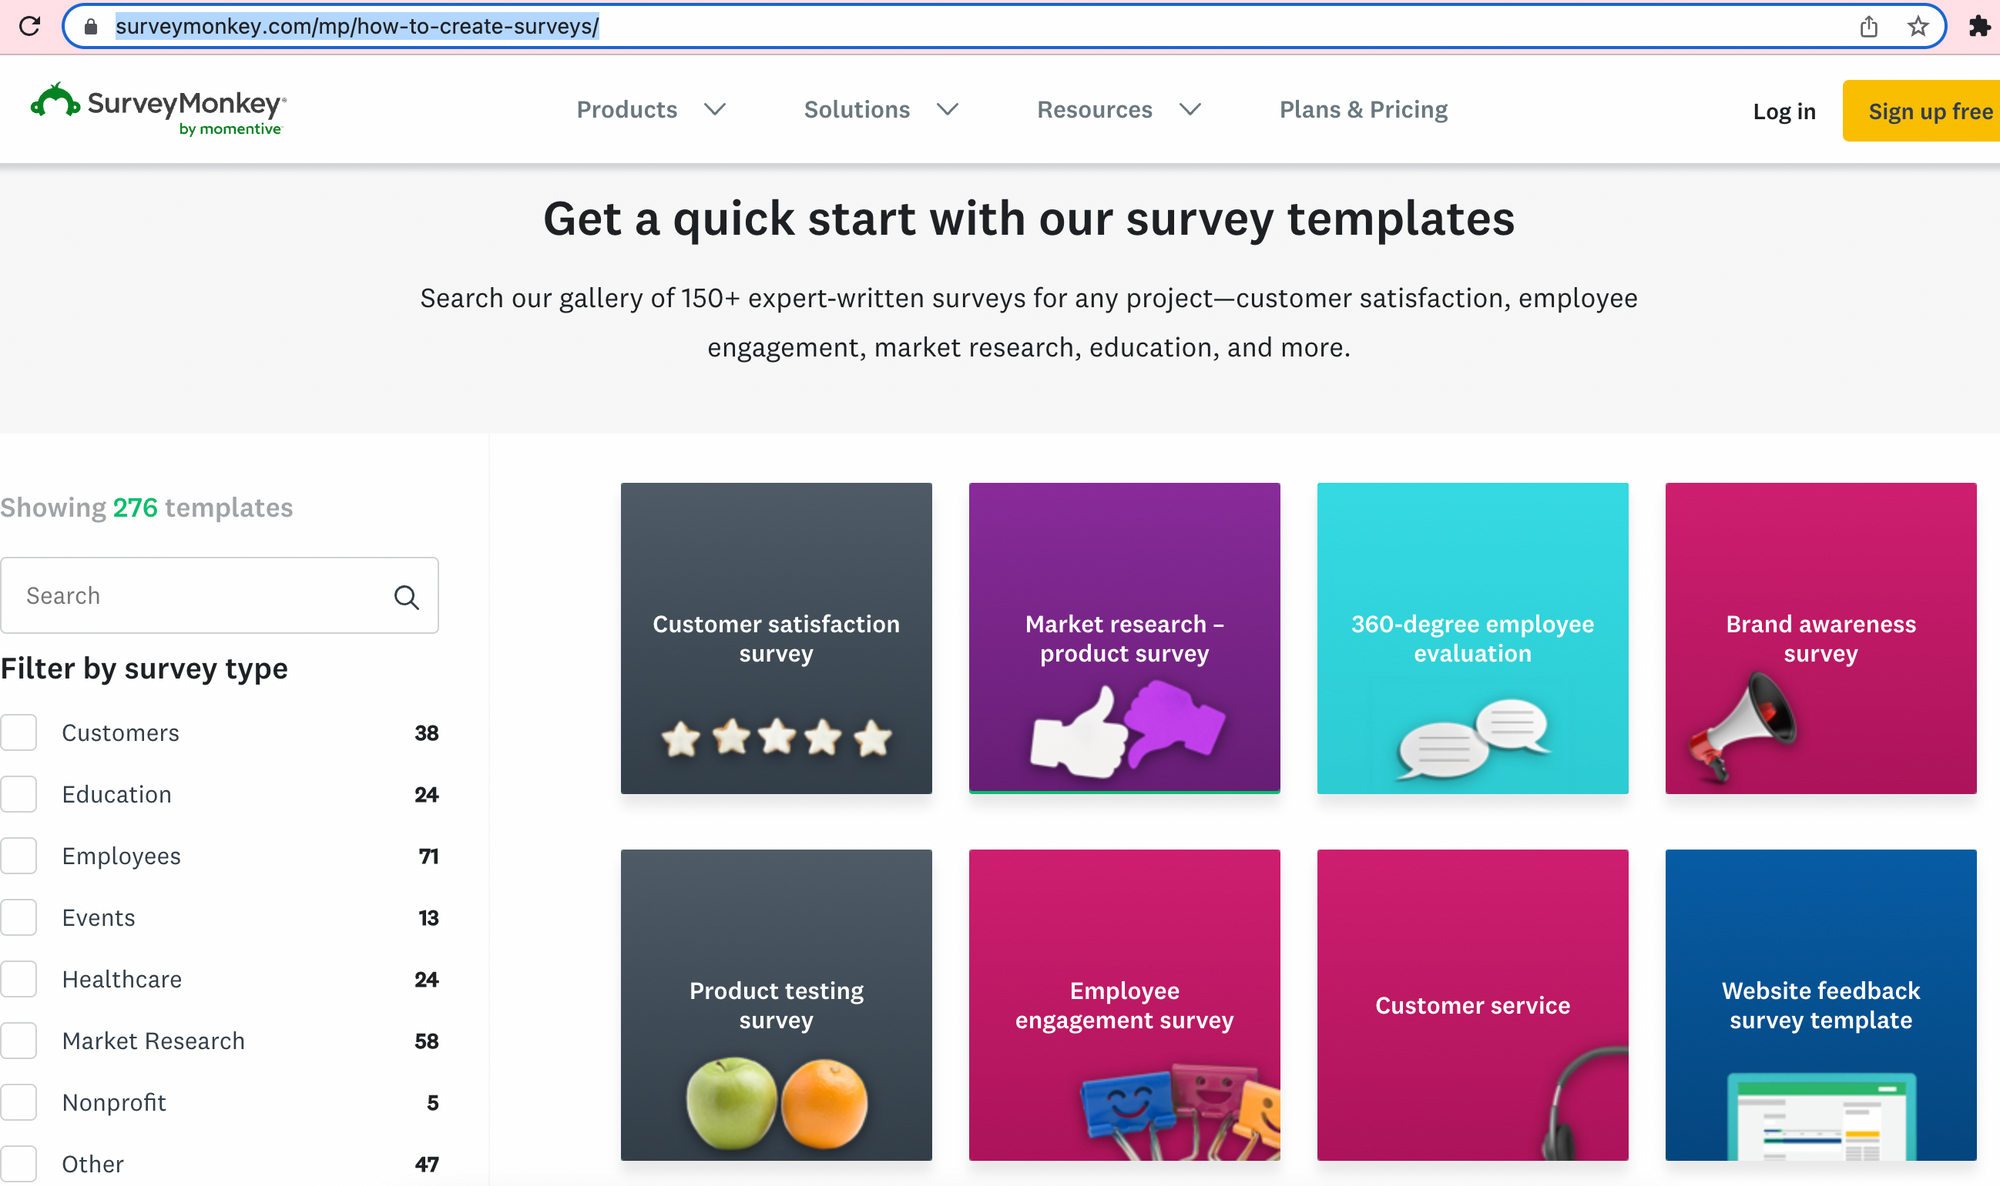
Task: Reload the page with the refresh icon
Action: click(30, 26)
